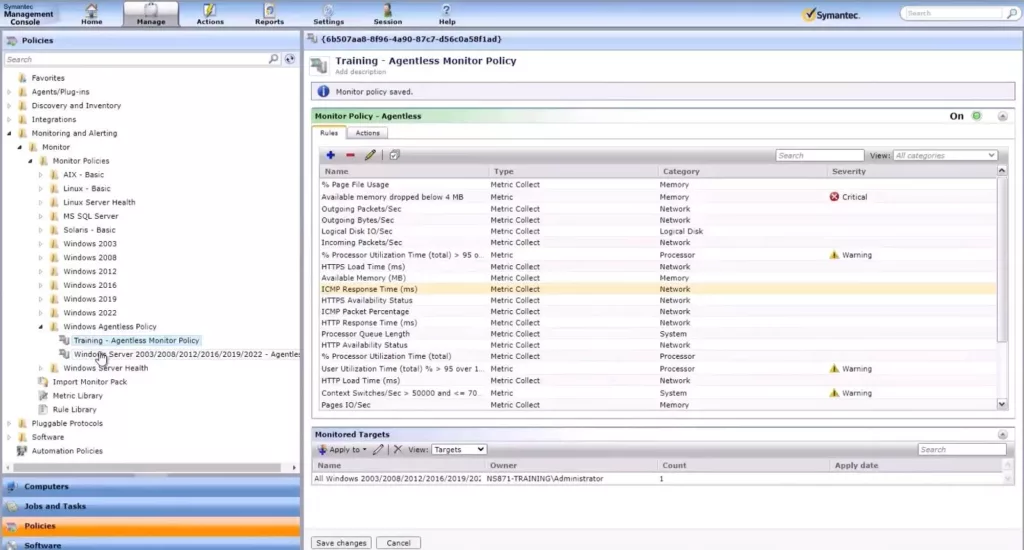Open the Policies navigation pane button

pos(151,526)
